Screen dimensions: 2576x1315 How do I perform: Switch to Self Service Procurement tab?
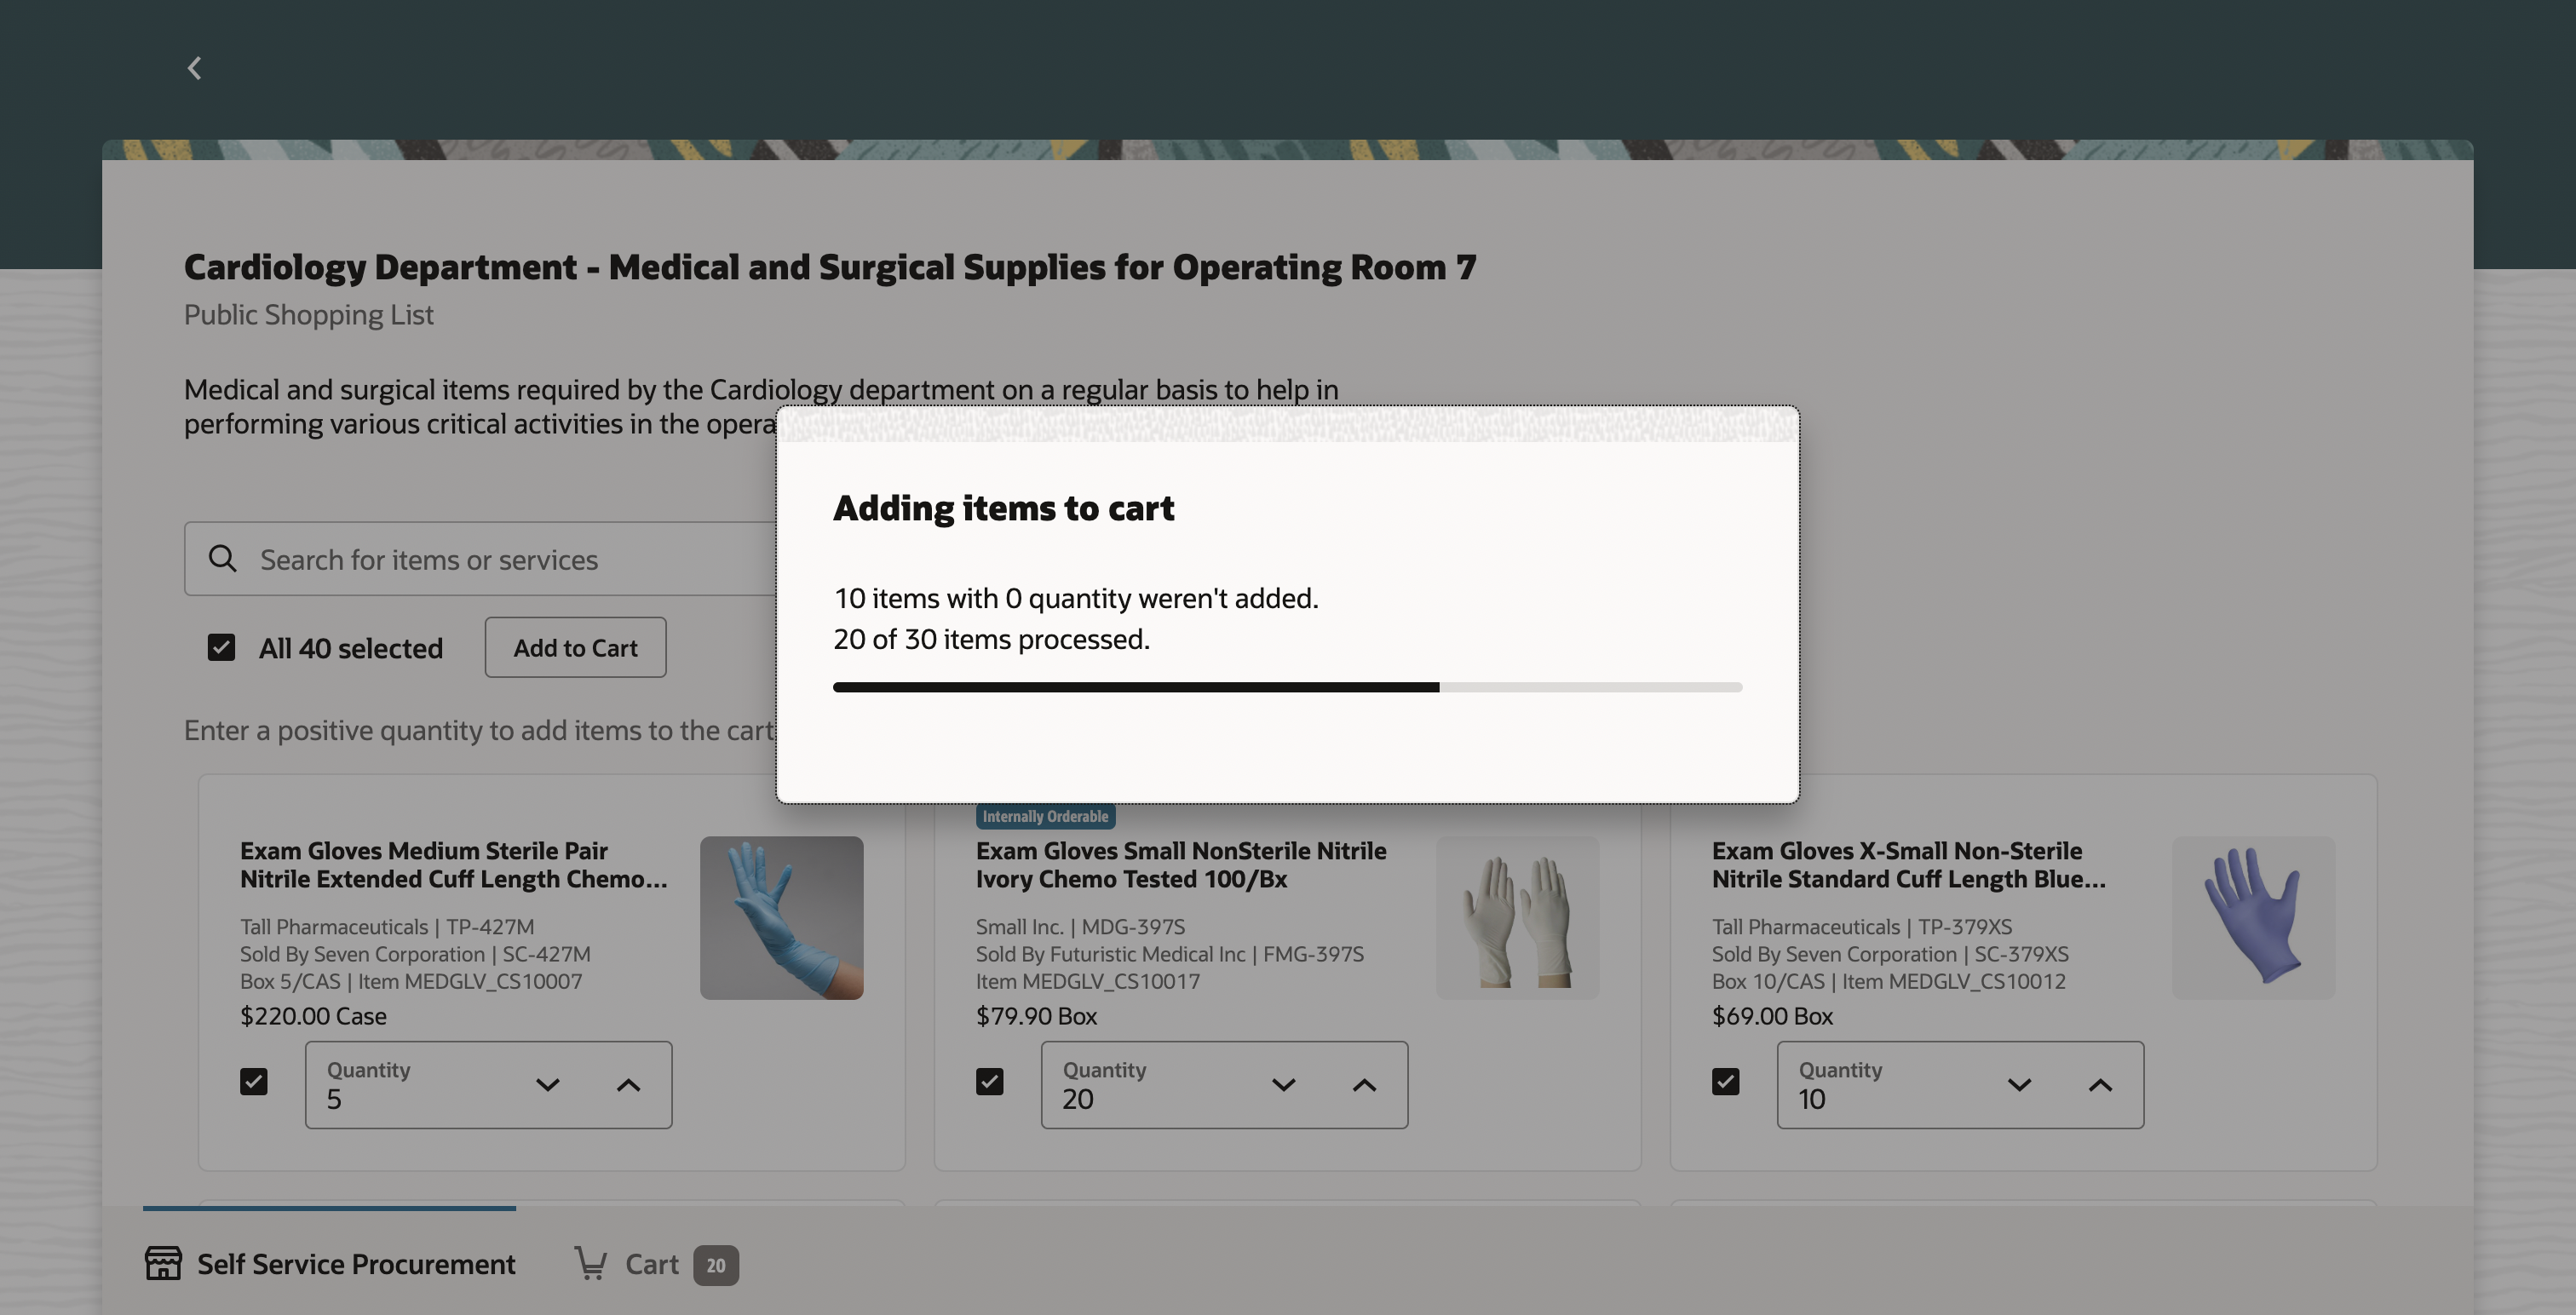point(330,1263)
